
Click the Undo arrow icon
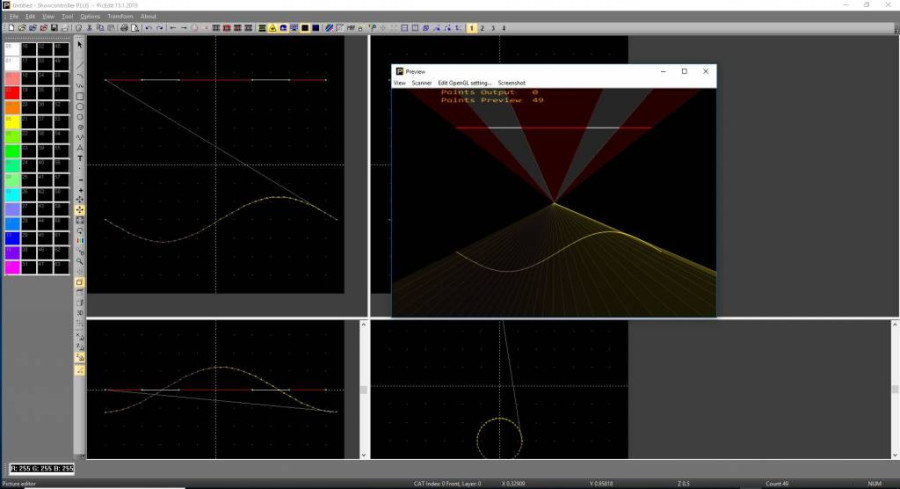pos(147,28)
